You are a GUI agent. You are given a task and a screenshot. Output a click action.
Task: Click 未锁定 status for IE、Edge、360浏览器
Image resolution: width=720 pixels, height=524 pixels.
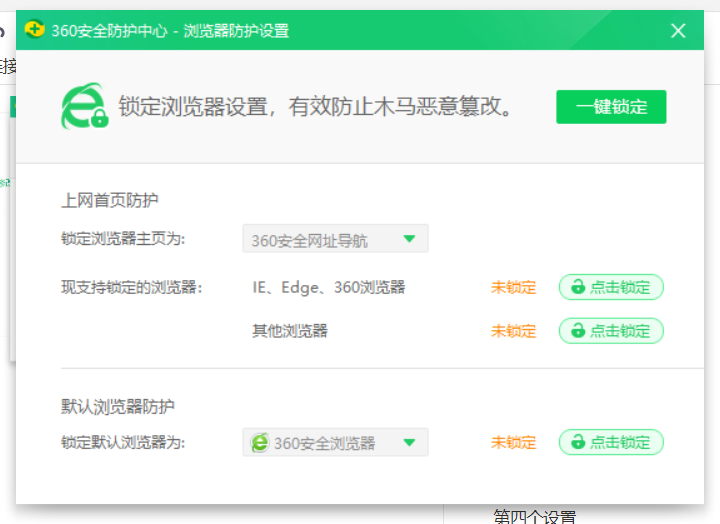(513, 287)
